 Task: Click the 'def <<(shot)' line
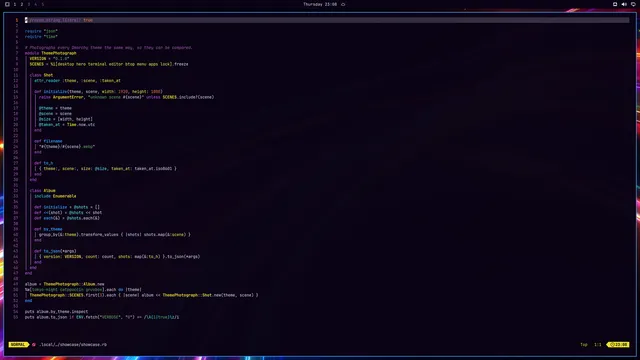tap(68, 213)
